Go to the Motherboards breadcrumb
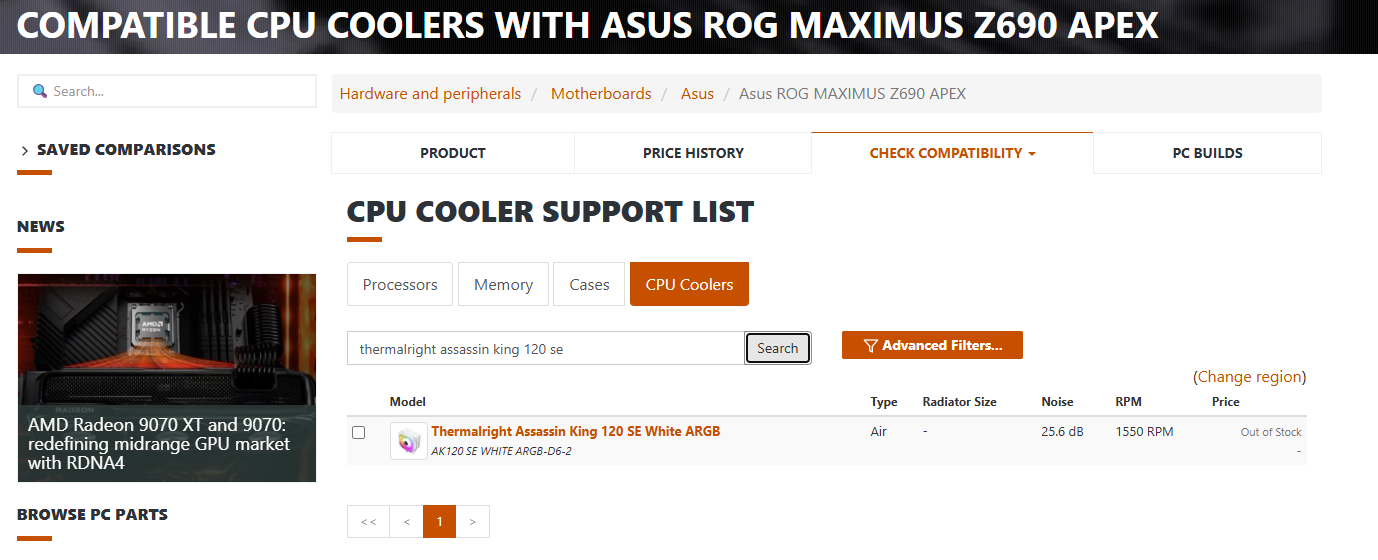1378x560 pixels. [601, 94]
